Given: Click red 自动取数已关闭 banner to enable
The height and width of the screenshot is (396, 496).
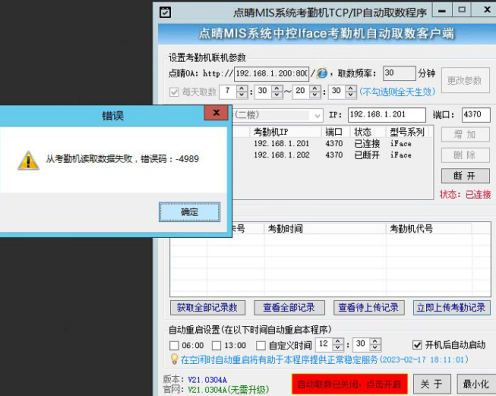Looking at the screenshot, I should pos(349,384).
